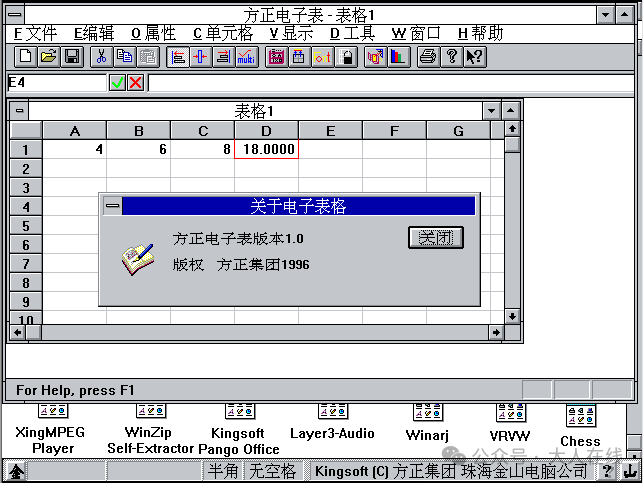Click cell D1 showing 18.0000
This screenshot has height=483, width=644.
pyautogui.click(x=267, y=149)
